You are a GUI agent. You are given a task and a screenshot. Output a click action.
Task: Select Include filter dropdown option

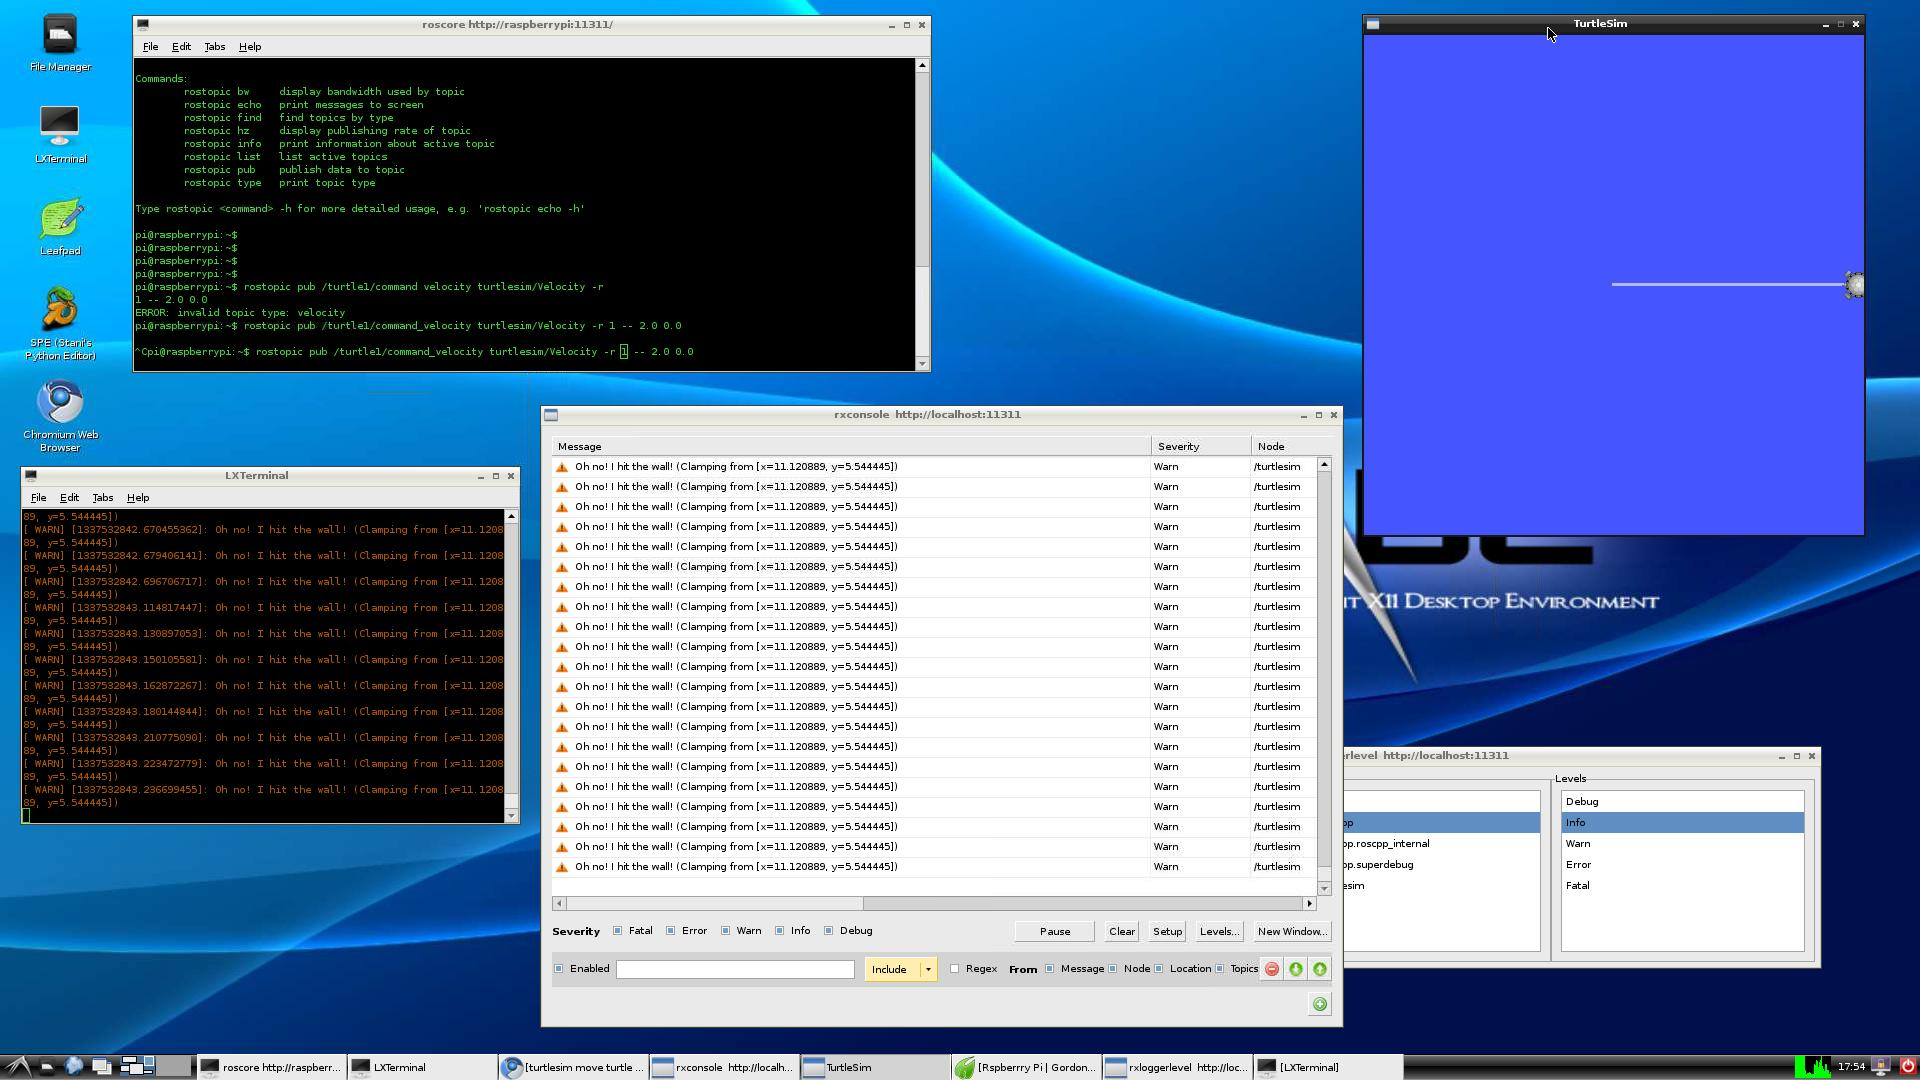point(926,968)
